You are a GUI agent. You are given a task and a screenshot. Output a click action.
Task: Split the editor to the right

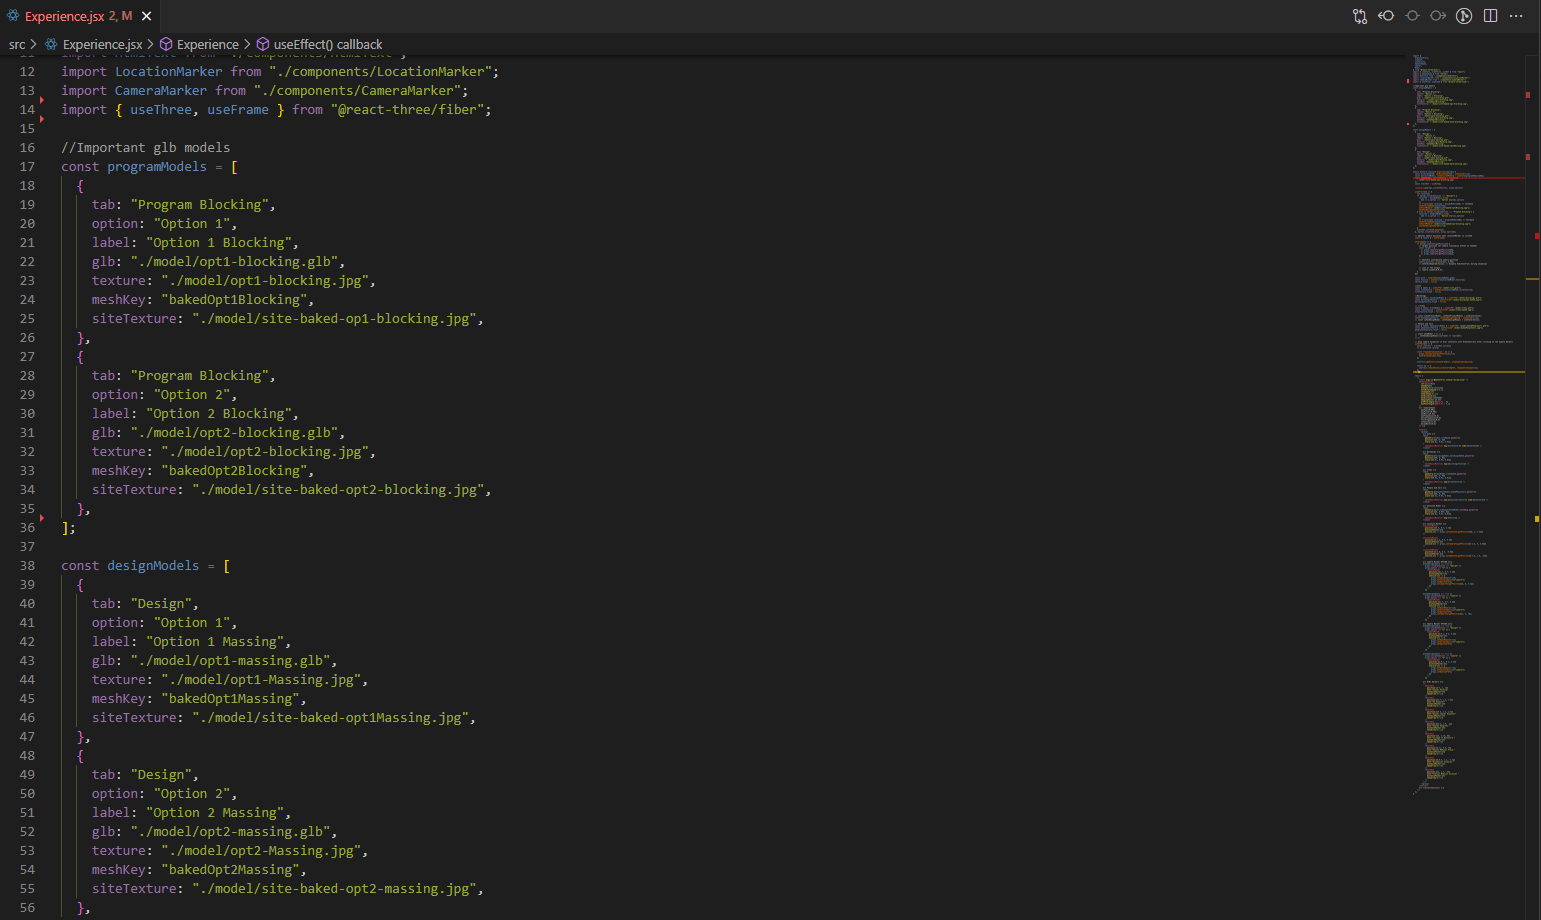[1490, 16]
